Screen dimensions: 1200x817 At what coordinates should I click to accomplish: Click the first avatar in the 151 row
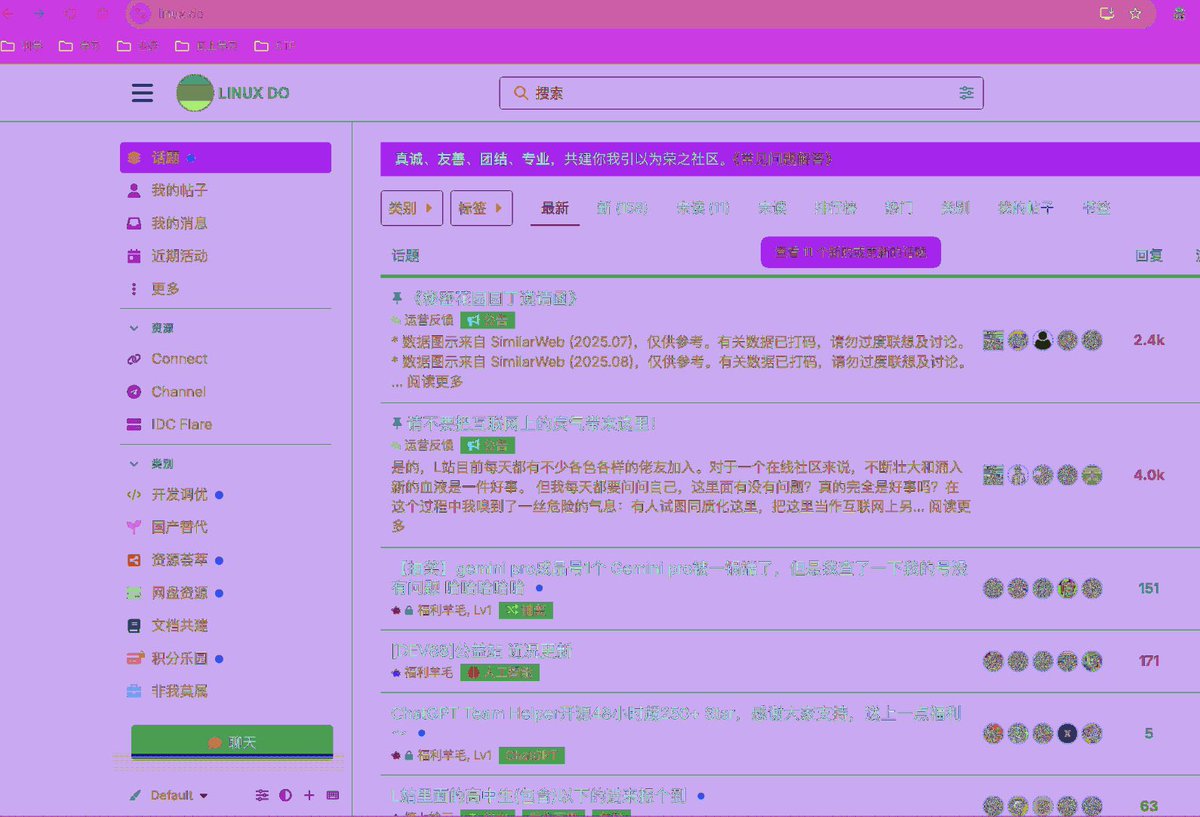pos(993,588)
